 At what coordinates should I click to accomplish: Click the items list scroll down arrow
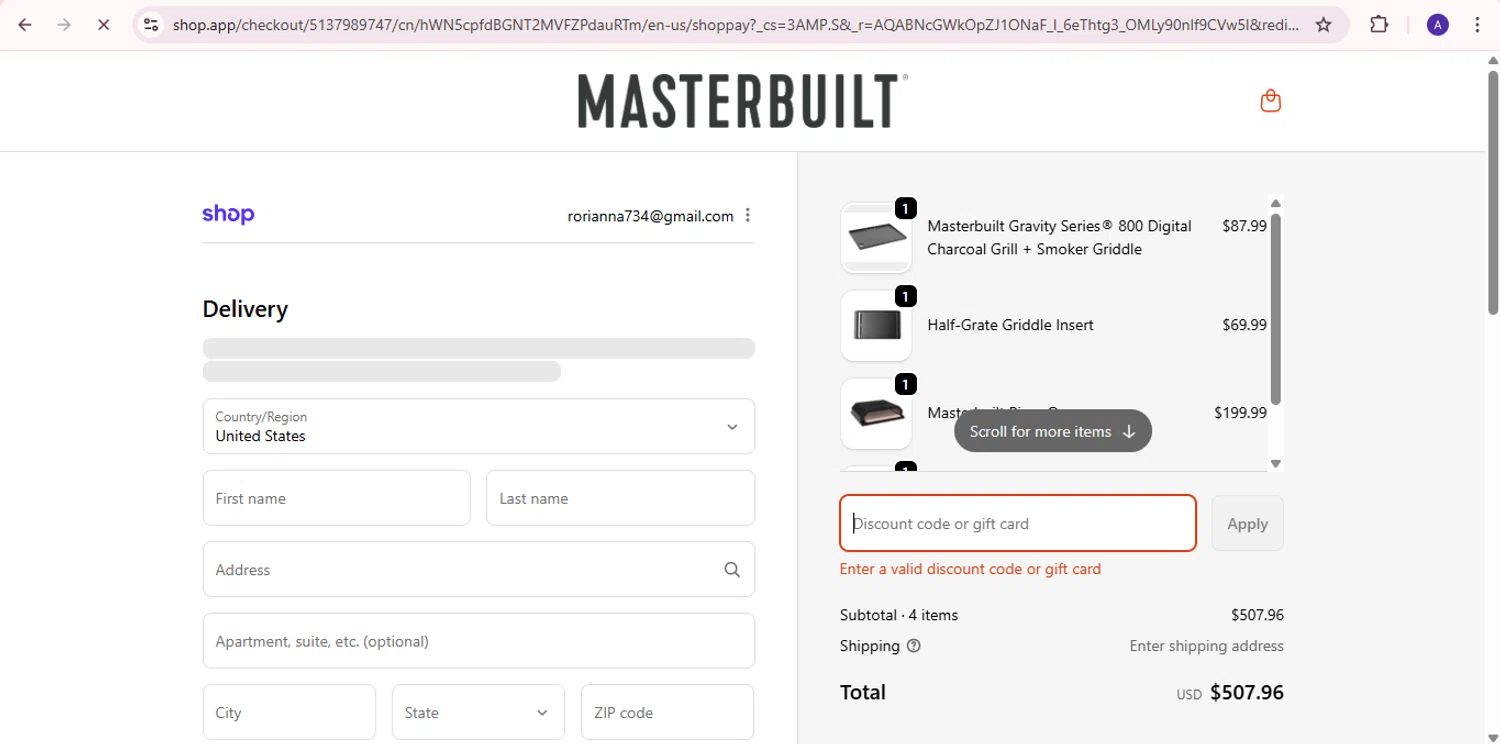tap(1275, 463)
